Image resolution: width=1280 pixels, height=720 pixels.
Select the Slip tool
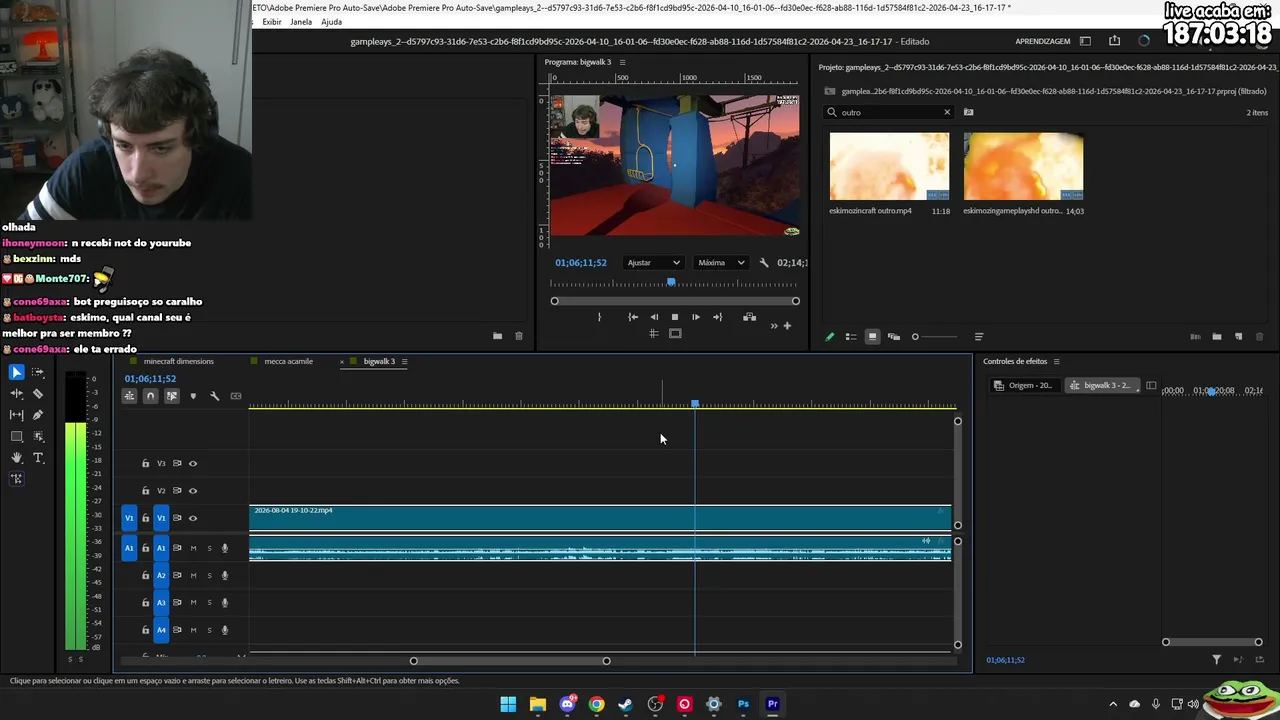17,415
